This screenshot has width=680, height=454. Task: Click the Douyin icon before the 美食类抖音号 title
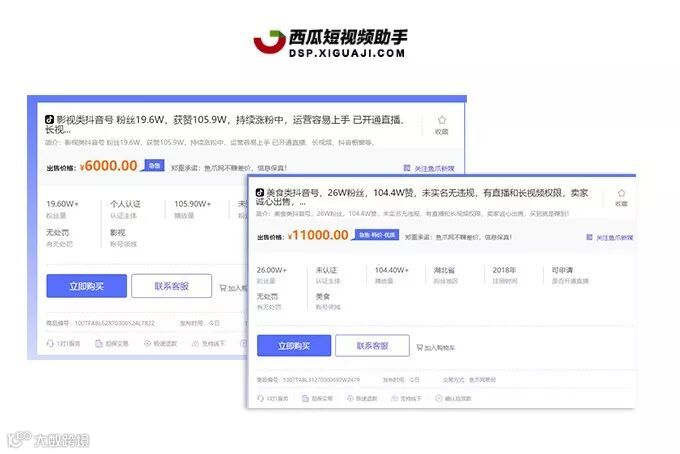point(260,193)
